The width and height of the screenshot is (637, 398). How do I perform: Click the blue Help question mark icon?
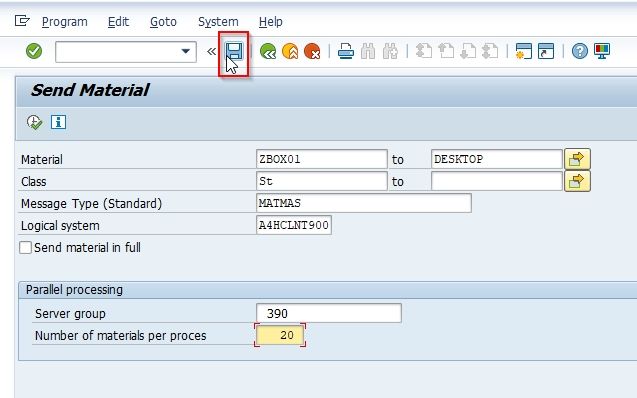point(580,52)
